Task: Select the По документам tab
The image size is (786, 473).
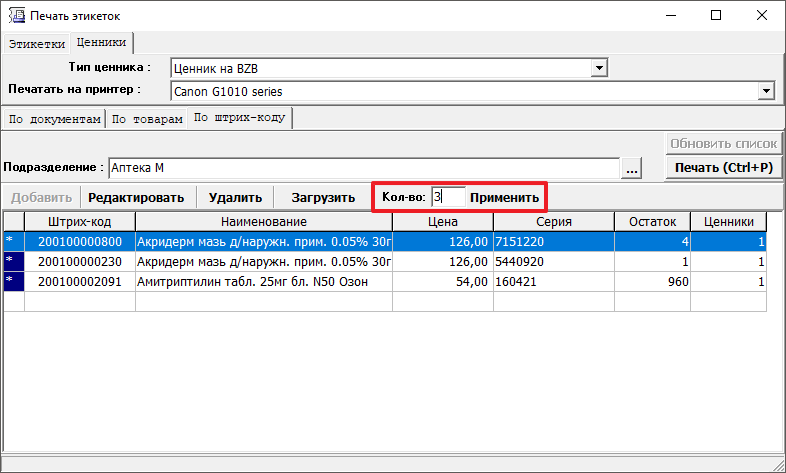Action: [54, 119]
